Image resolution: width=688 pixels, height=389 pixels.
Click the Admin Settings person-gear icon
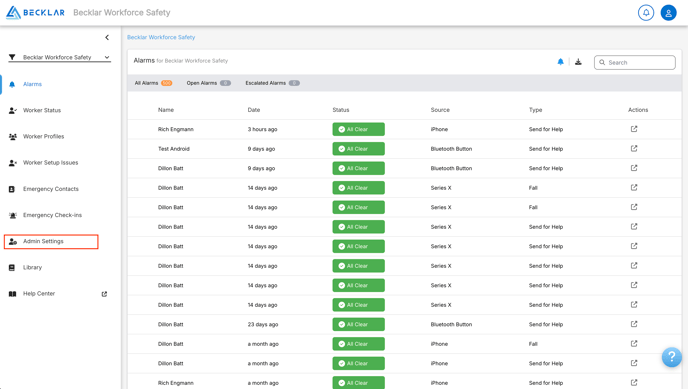(13, 241)
